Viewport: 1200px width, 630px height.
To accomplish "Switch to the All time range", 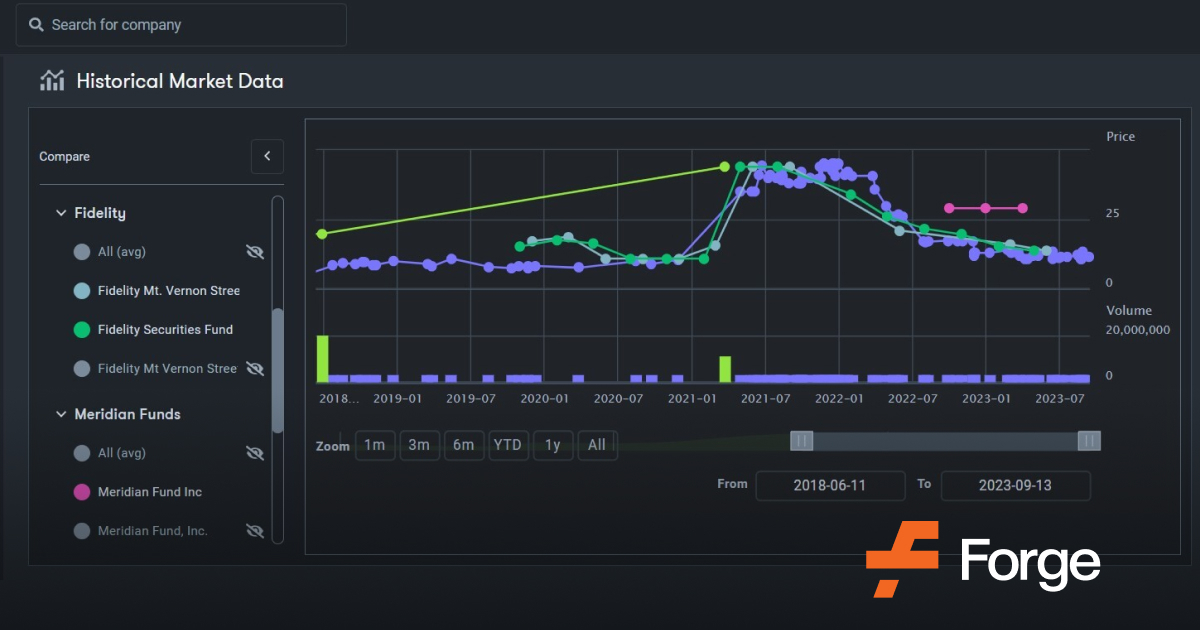I will [597, 445].
